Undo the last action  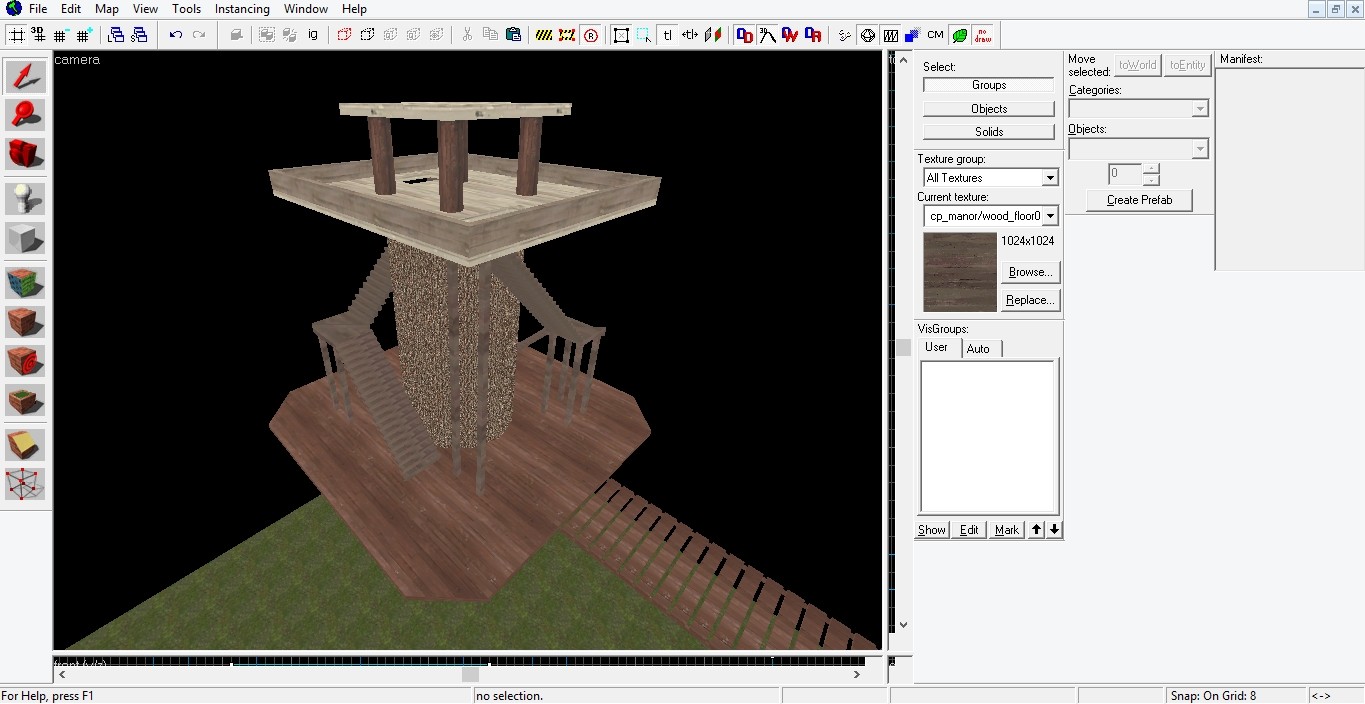click(176, 35)
